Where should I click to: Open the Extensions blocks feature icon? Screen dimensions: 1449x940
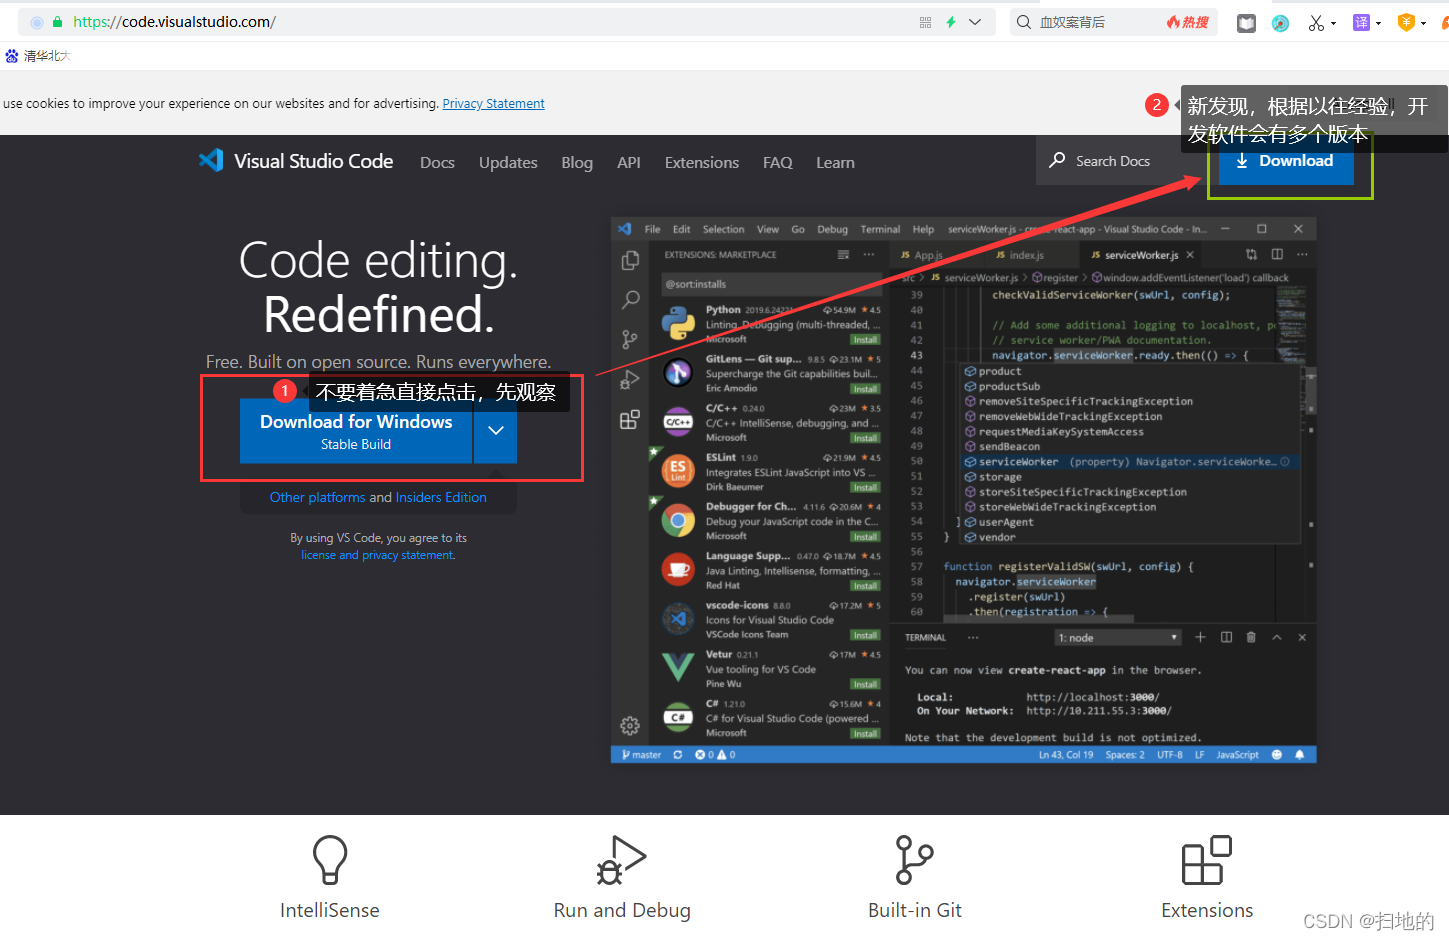(x=1206, y=860)
